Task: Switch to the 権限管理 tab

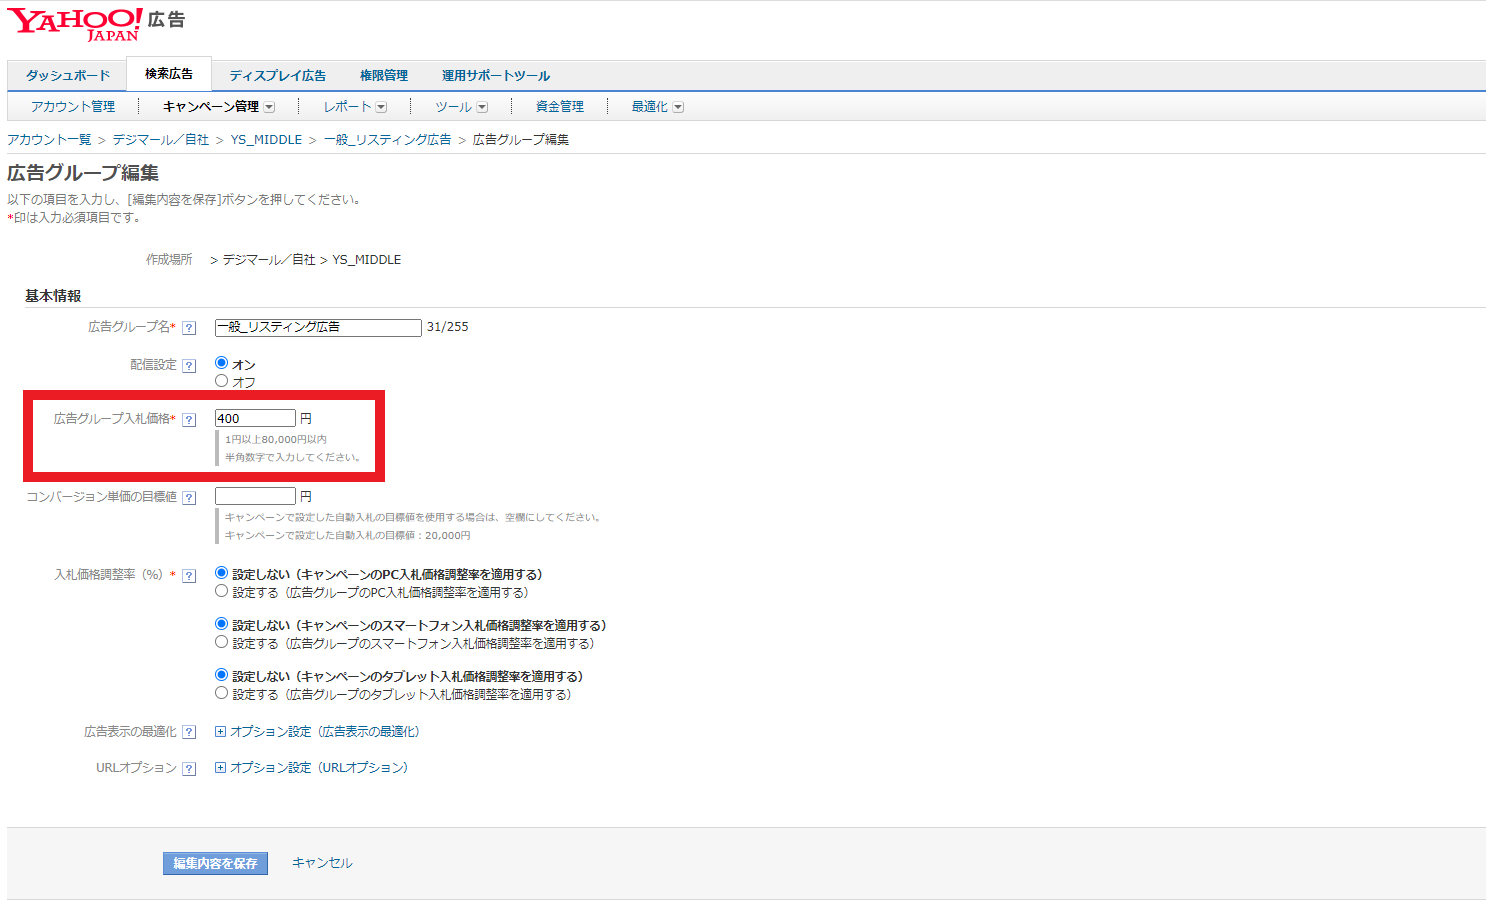Action: 384,76
